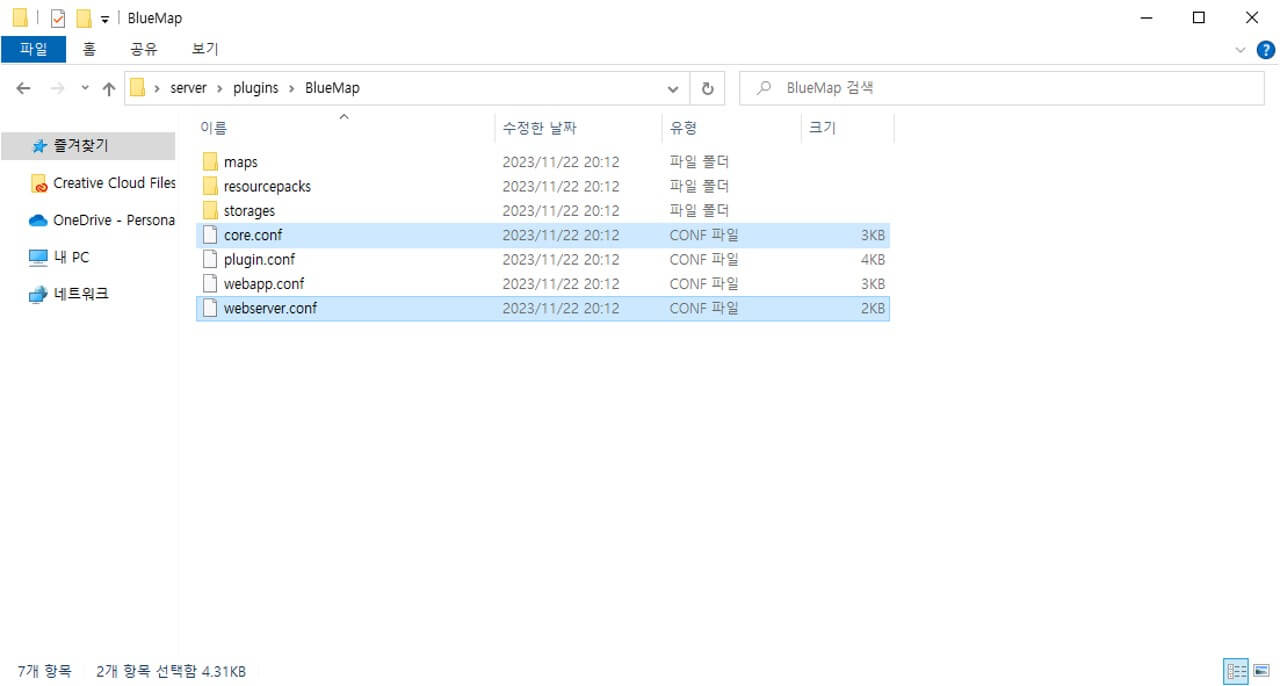Click the resourcepacks folder icon
Screen dimensions: 1280x686
210,186
